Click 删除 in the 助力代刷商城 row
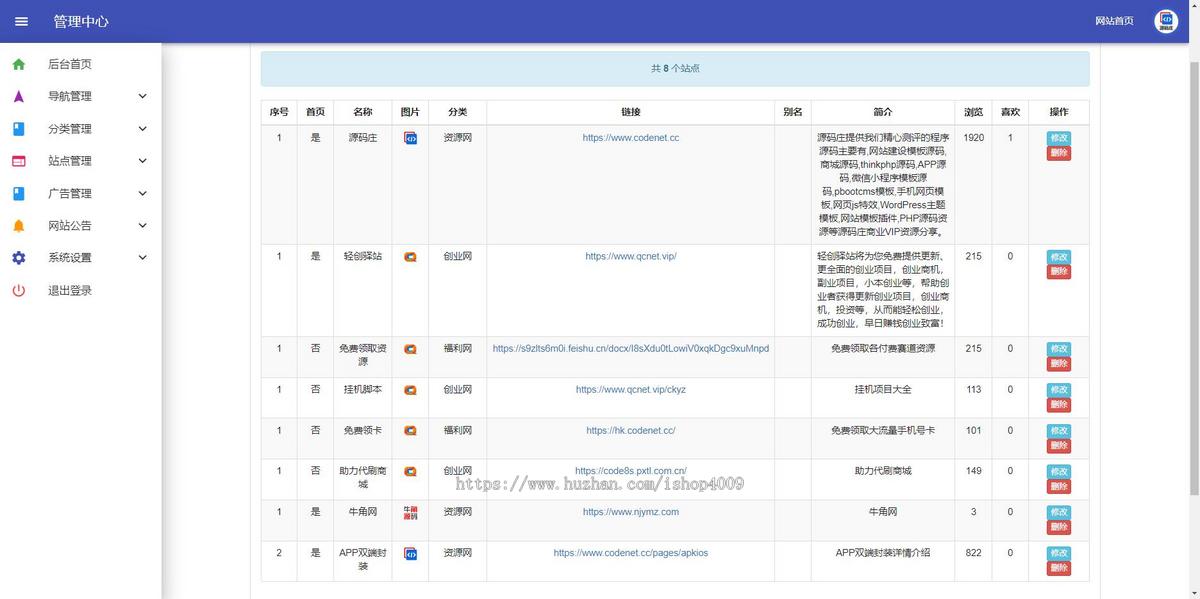The image size is (1200, 599). 1059,487
